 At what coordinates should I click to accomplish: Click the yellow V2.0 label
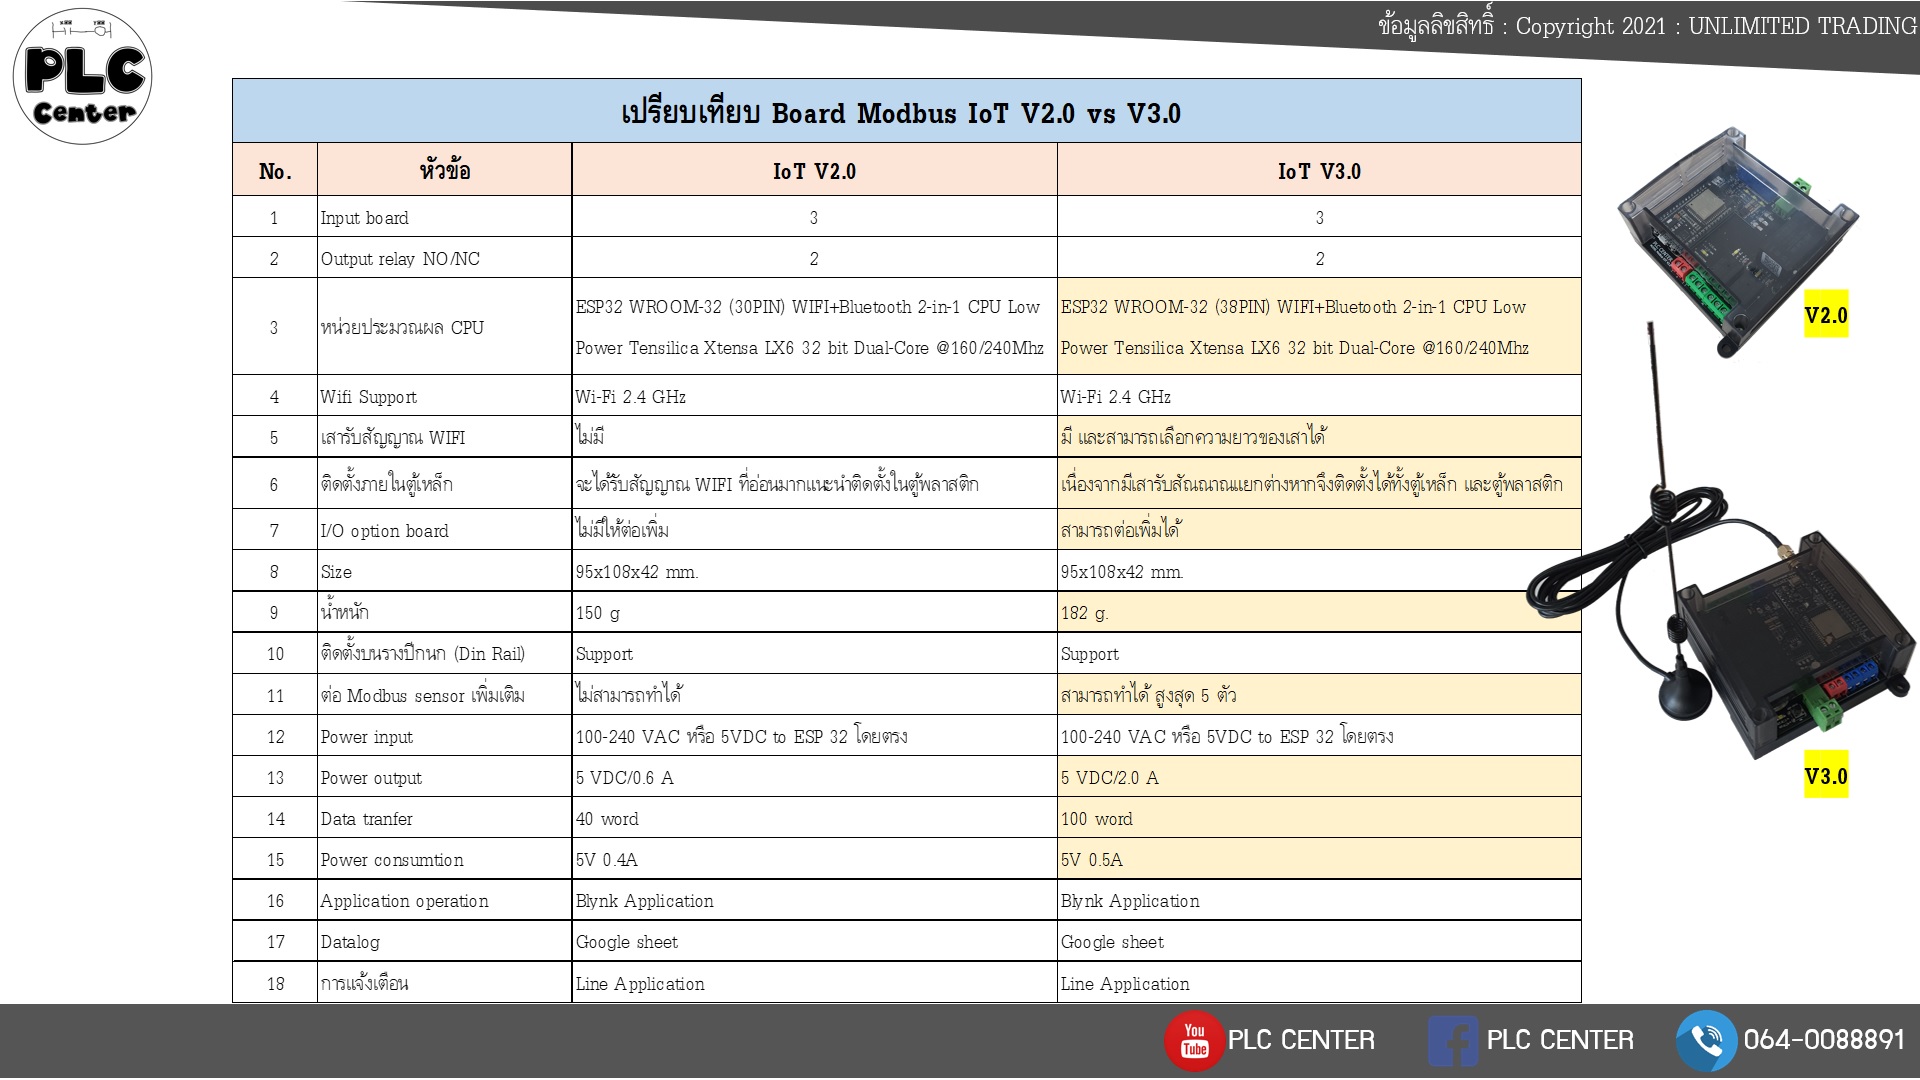tap(1825, 316)
